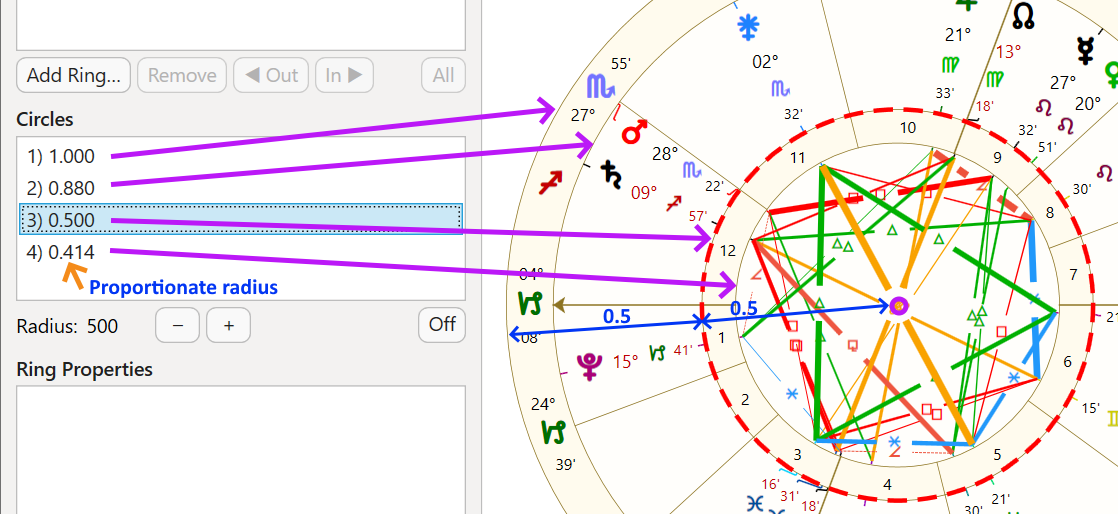
Task: Click the Add Ring... button
Action: (x=73, y=76)
